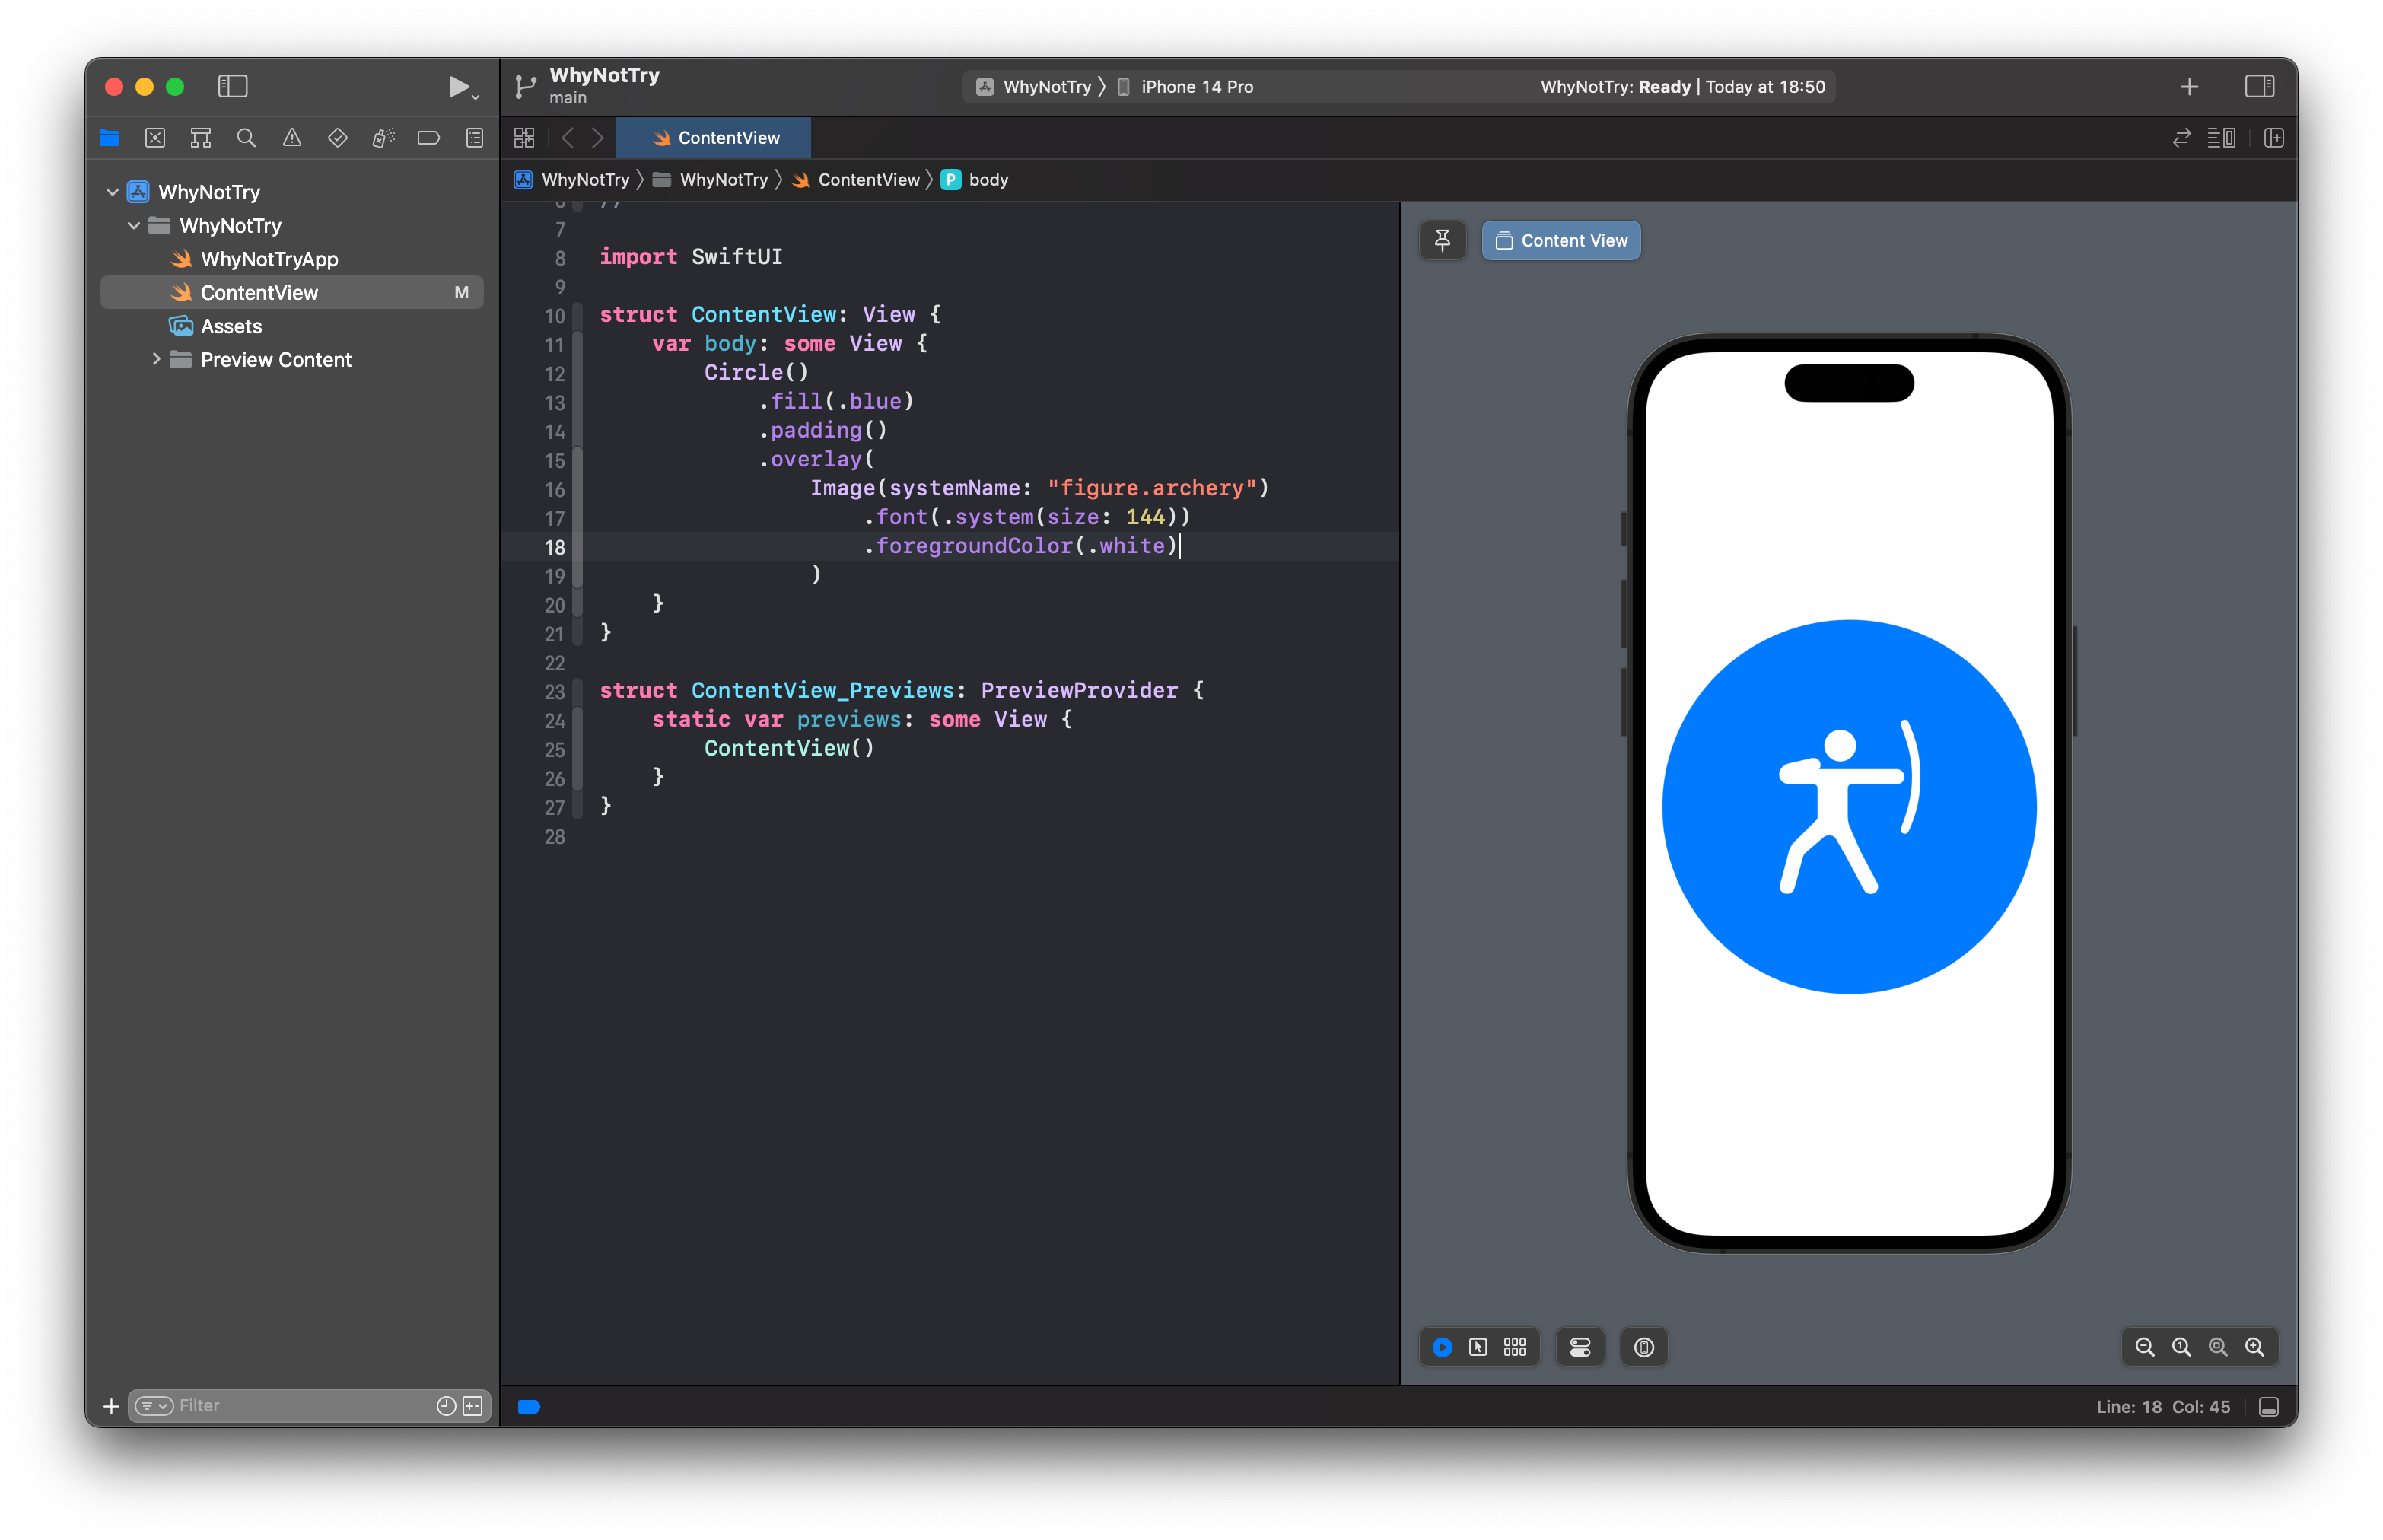Image resolution: width=2383 pixels, height=1540 pixels.
Task: Click on the ContentView tab label
Action: tap(727, 137)
